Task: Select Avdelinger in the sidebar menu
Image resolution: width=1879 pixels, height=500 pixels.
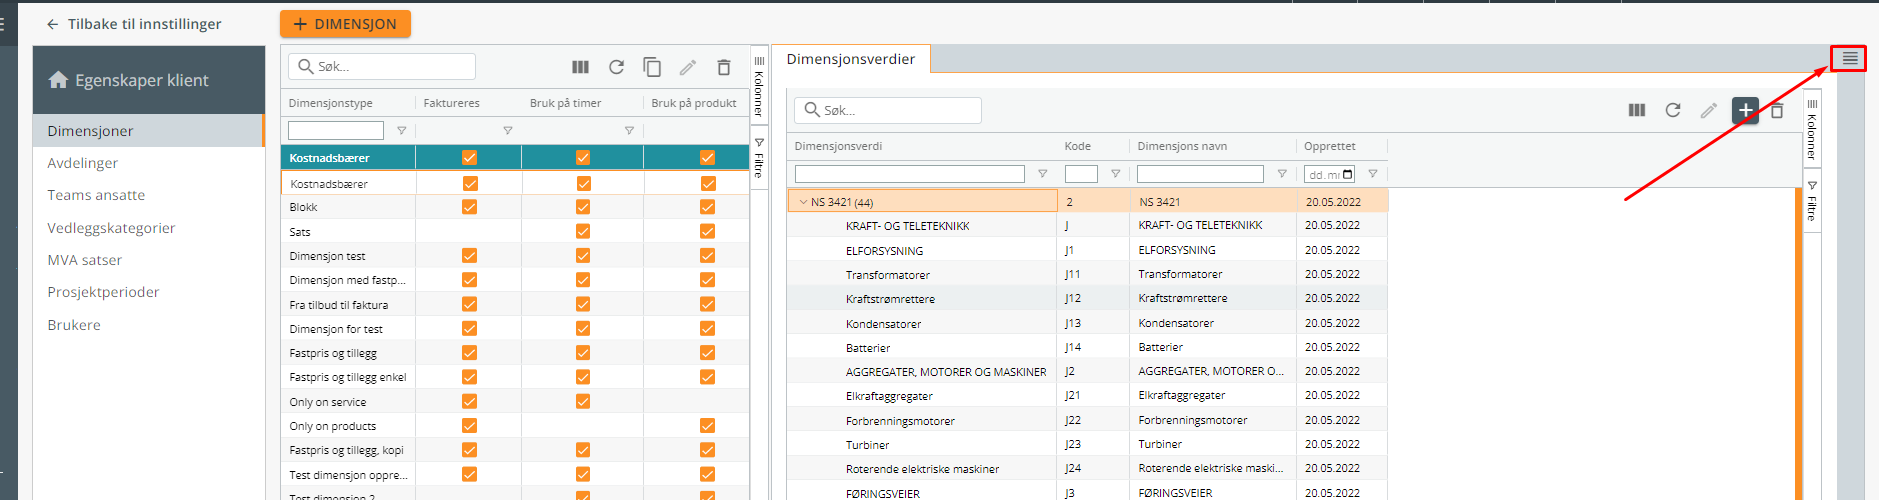Action: pyautogui.click(x=83, y=163)
